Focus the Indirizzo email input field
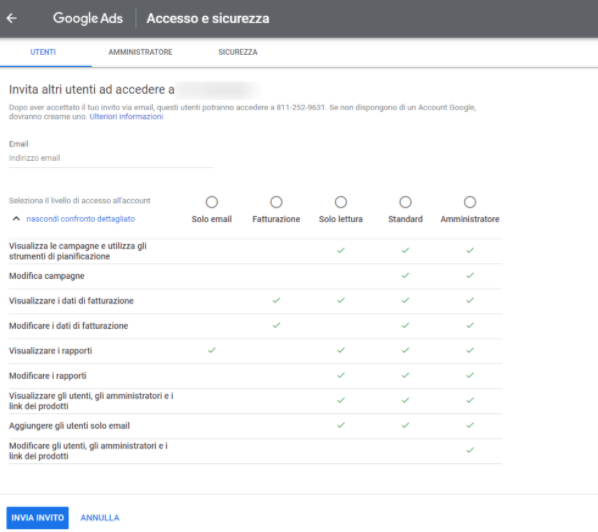The height and width of the screenshot is (532, 598). (x=111, y=158)
